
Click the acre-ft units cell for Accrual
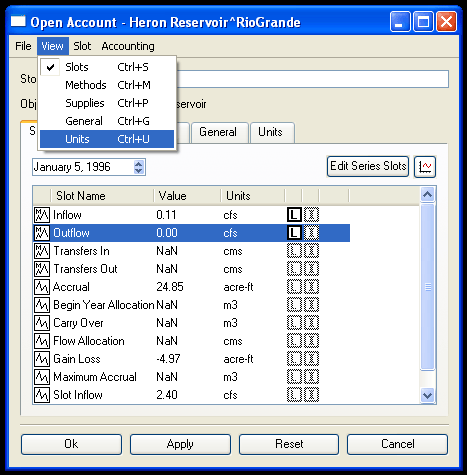click(x=238, y=287)
